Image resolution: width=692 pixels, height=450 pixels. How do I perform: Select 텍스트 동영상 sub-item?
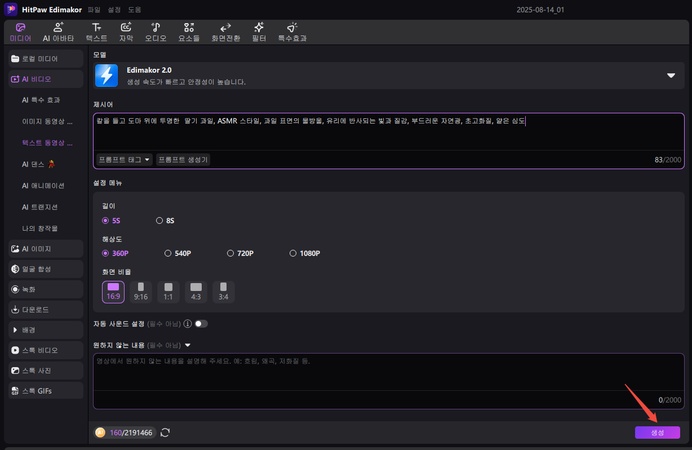[x=47, y=143]
